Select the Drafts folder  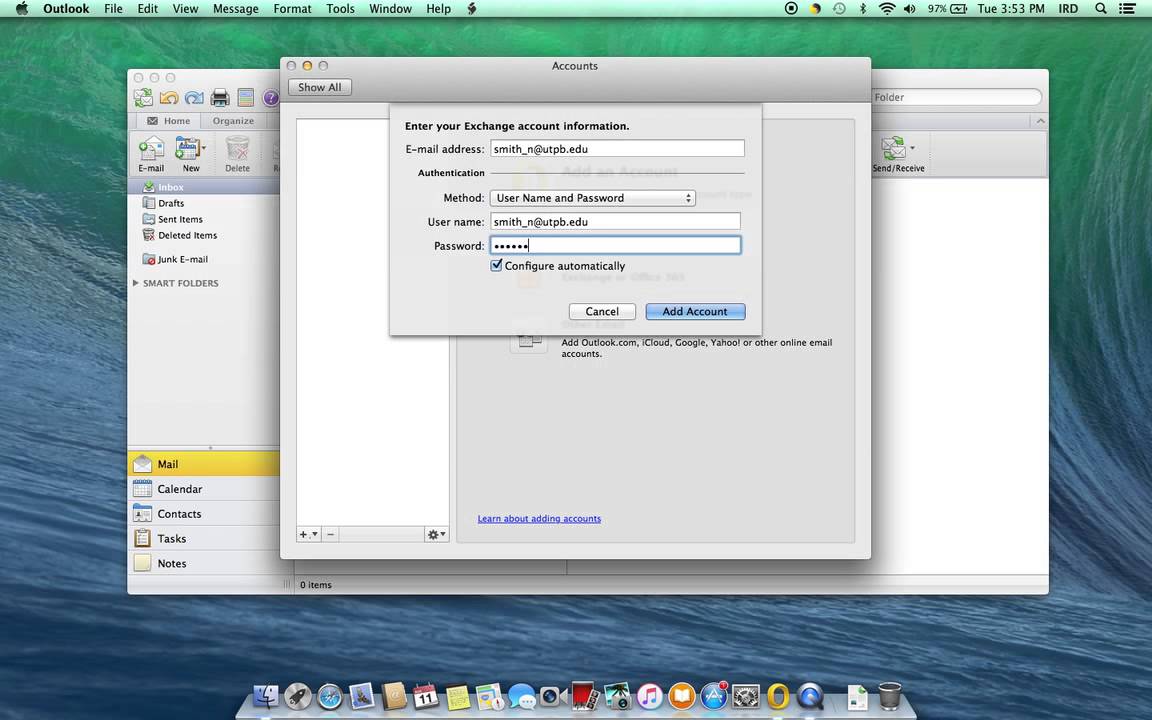point(204,203)
